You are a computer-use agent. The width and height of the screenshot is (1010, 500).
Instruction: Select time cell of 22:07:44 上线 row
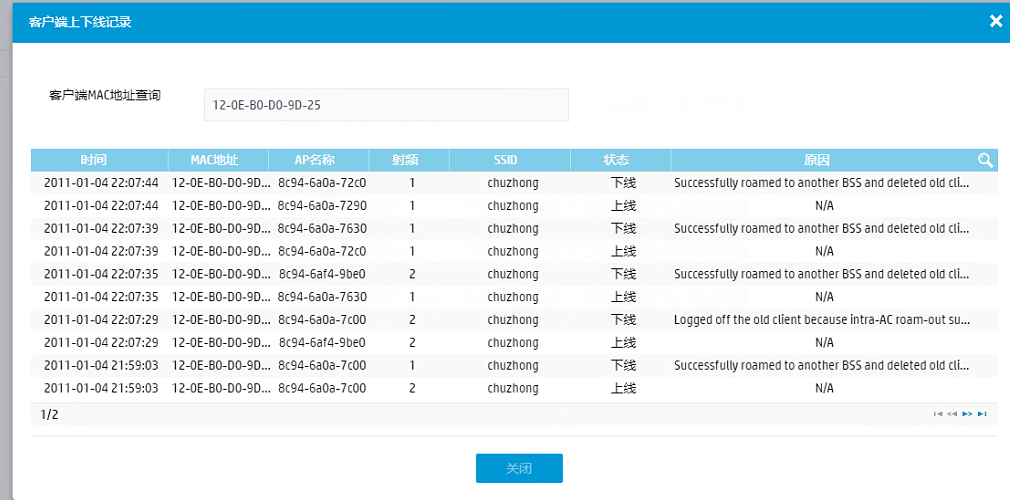pyautogui.click(x=101, y=206)
